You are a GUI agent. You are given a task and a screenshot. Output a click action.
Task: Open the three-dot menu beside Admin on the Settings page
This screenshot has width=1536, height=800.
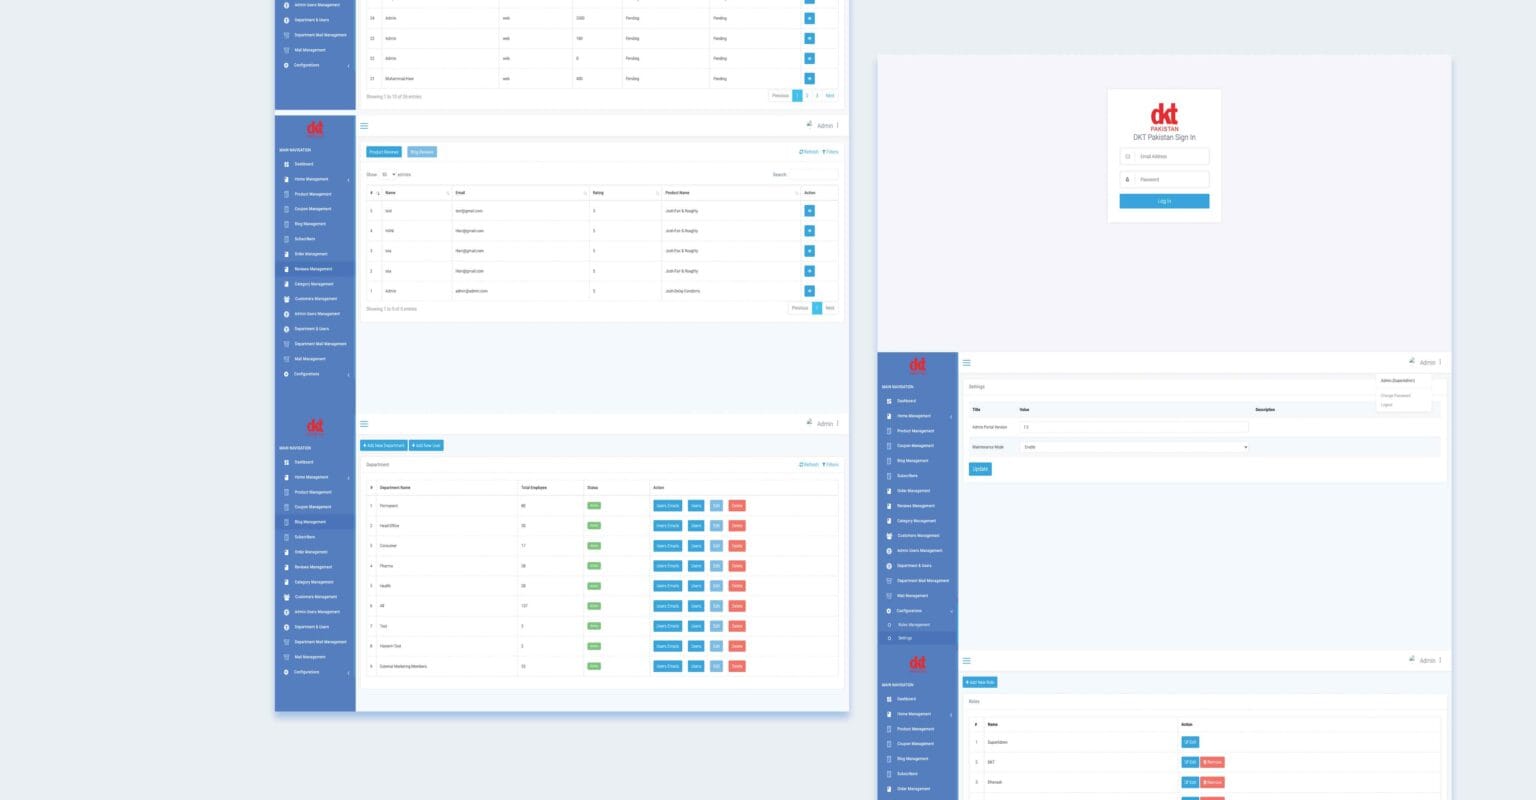tap(1440, 362)
